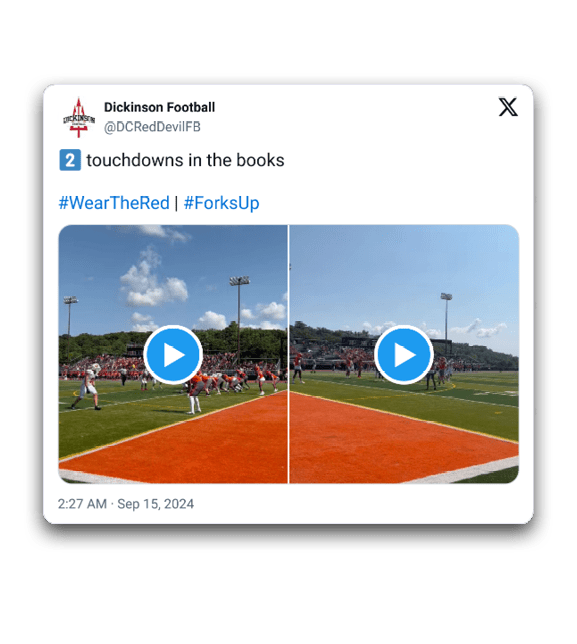The image size is (577, 644).
Task: Click the white divider between the videos
Action: pos(289,354)
